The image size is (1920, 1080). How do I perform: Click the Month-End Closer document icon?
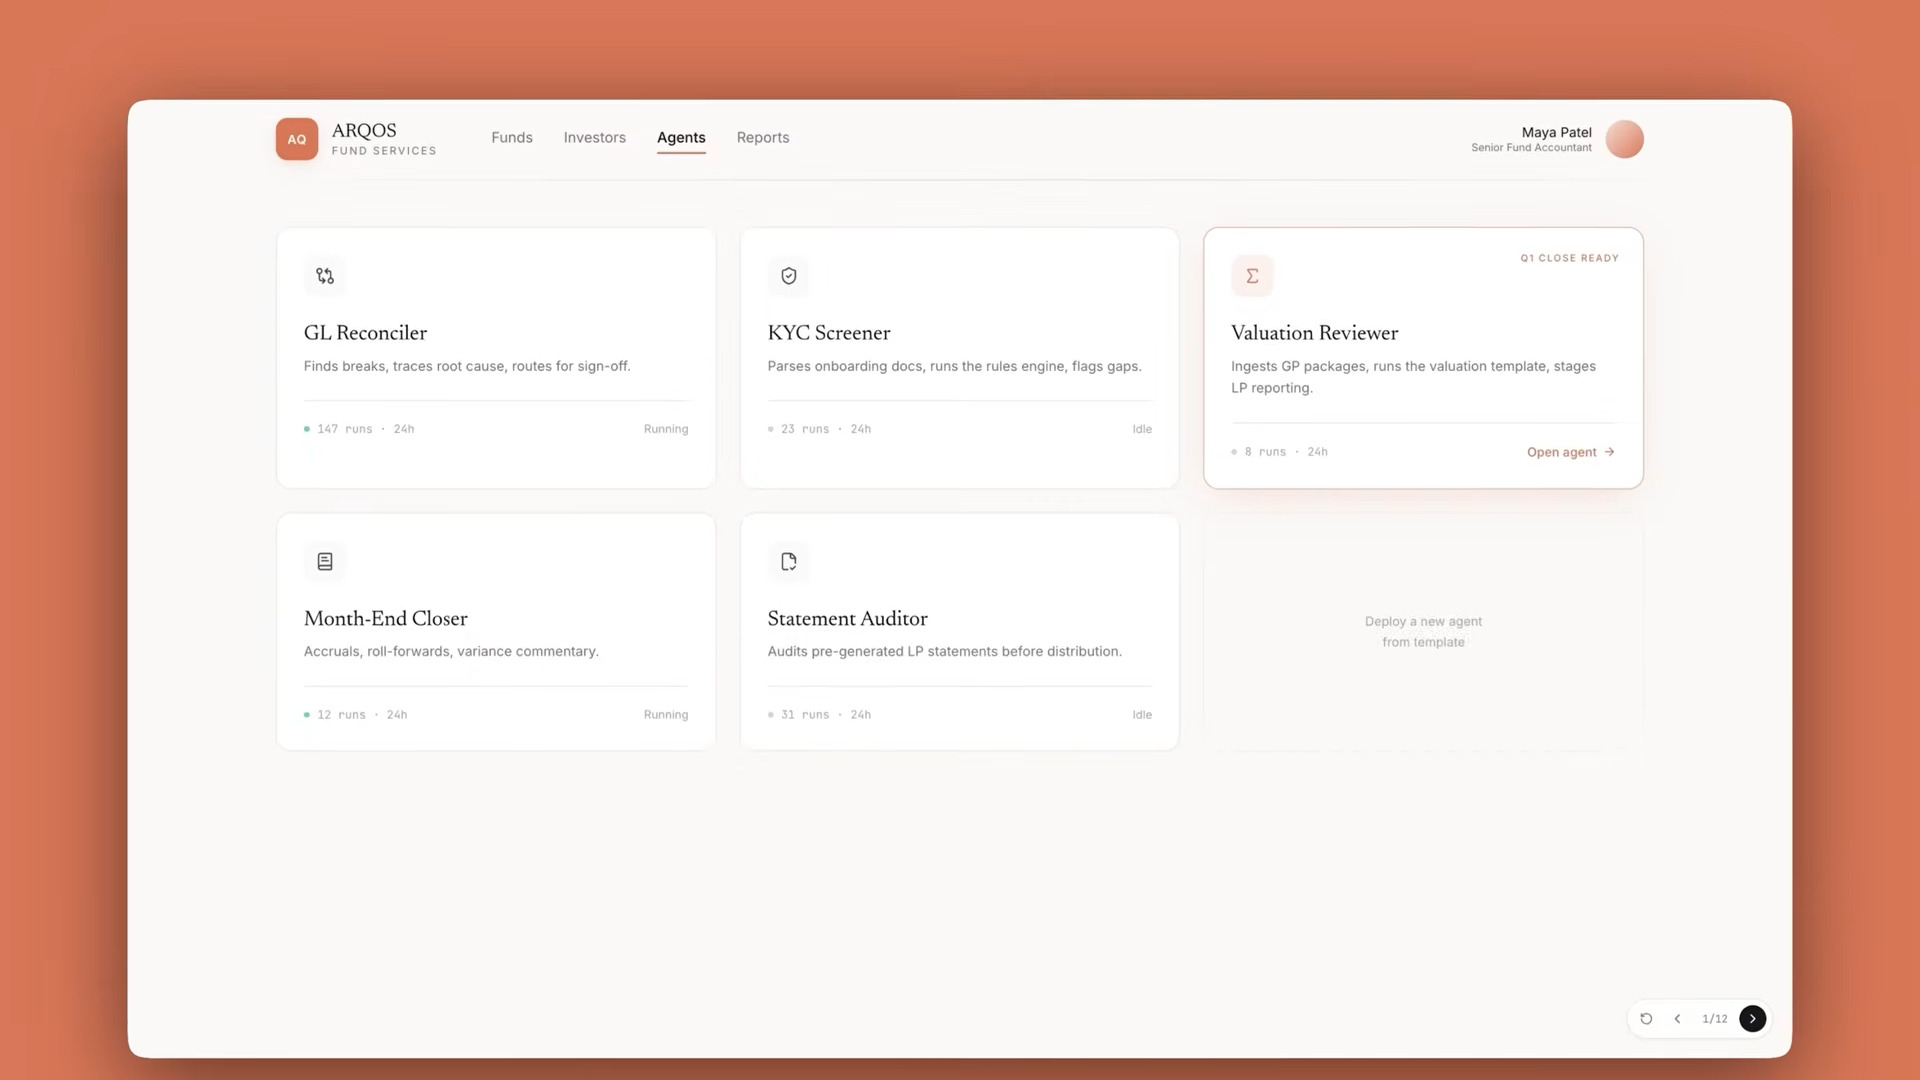[325, 562]
